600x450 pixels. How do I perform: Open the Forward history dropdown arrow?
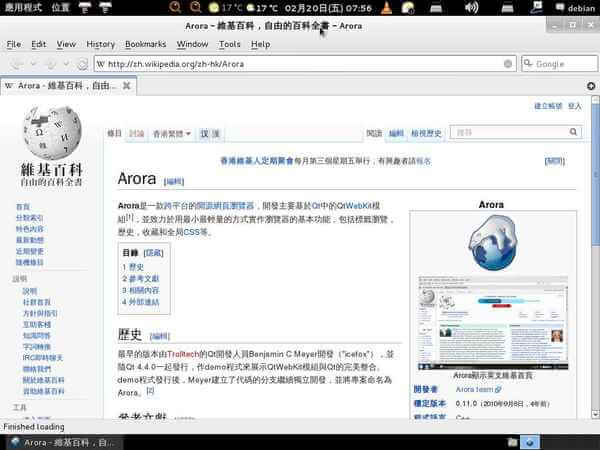point(67,64)
